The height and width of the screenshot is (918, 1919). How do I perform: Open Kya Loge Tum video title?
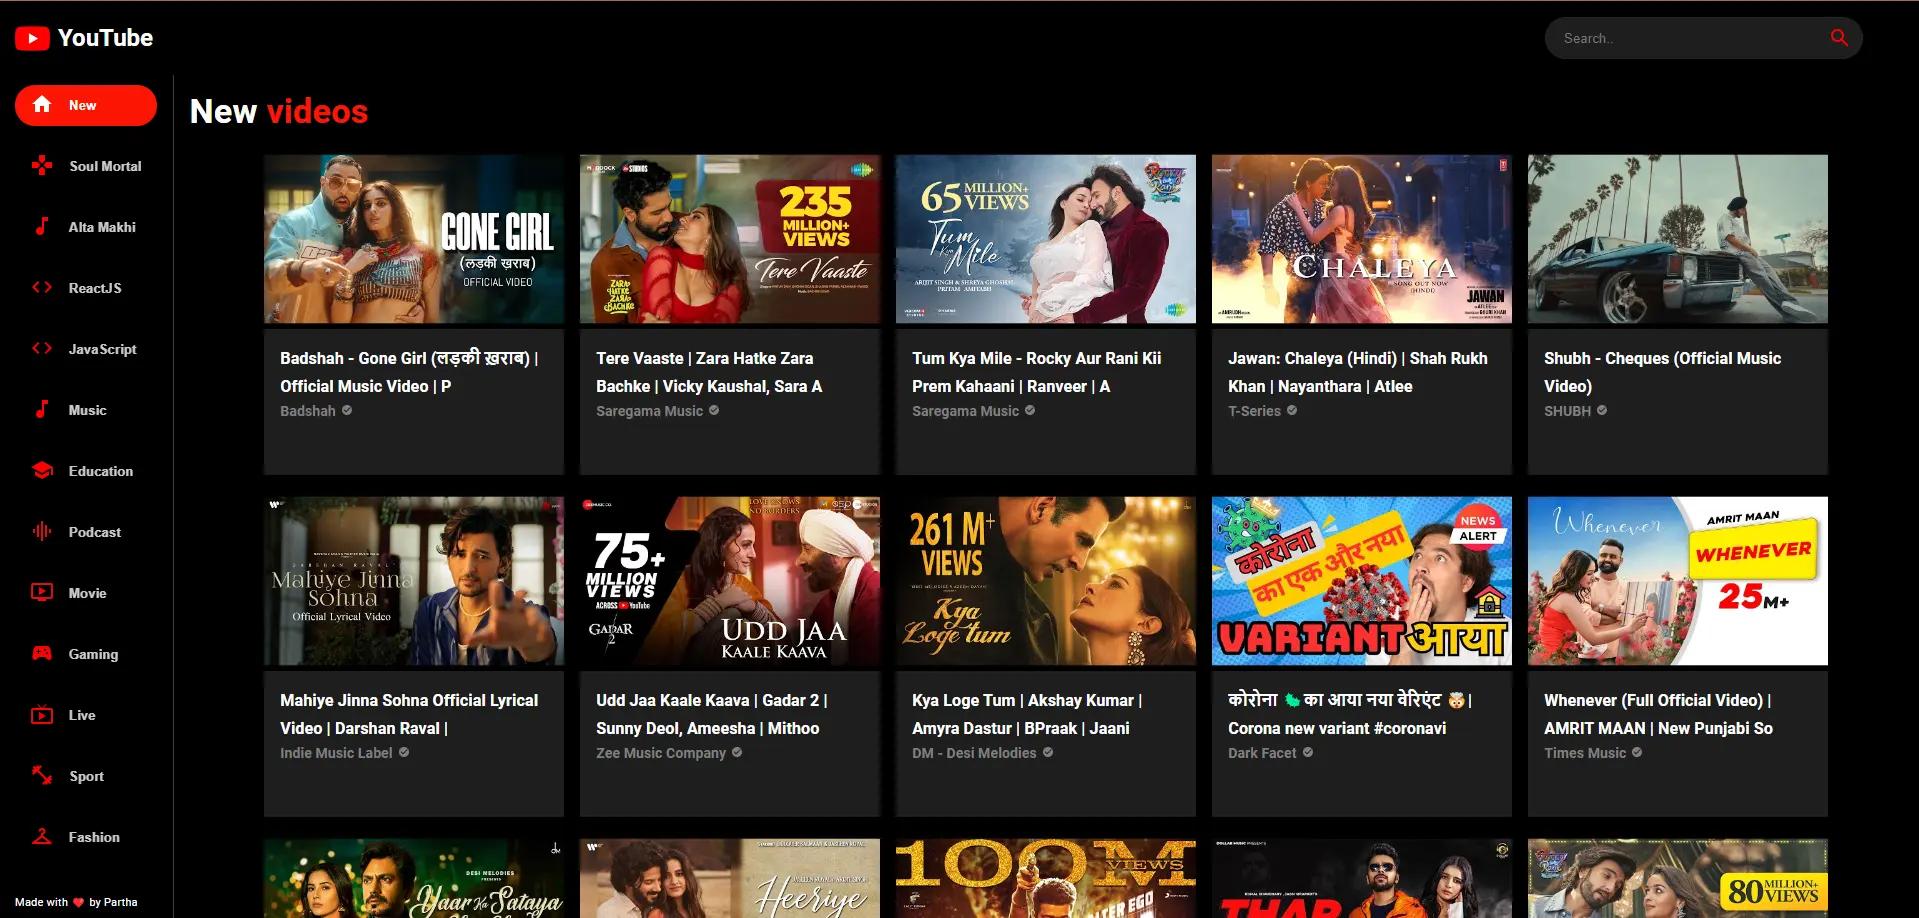1026,714
